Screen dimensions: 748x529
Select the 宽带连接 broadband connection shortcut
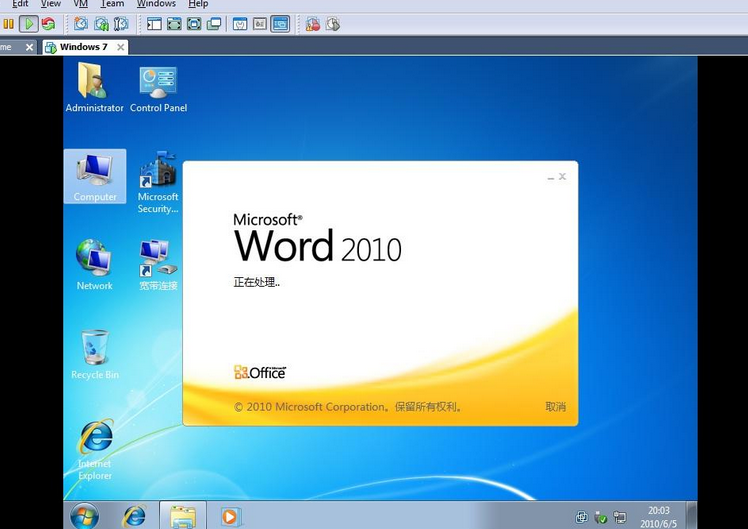click(x=158, y=265)
